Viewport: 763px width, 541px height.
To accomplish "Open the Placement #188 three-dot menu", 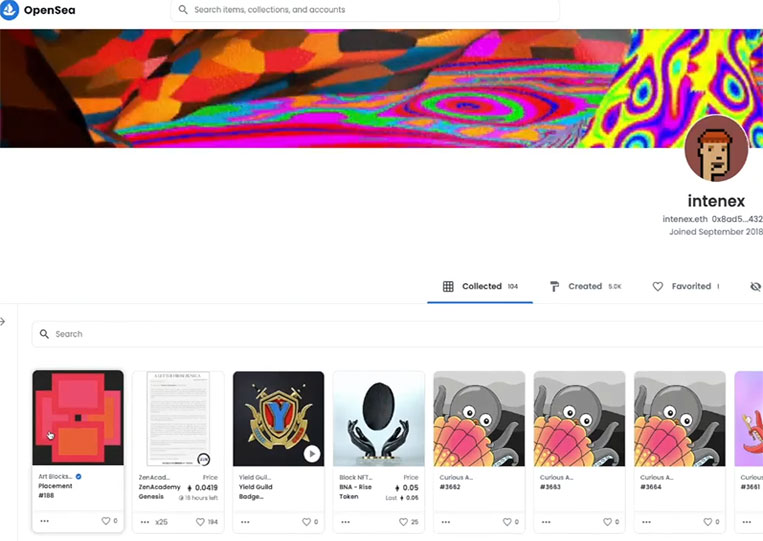I will click(45, 521).
